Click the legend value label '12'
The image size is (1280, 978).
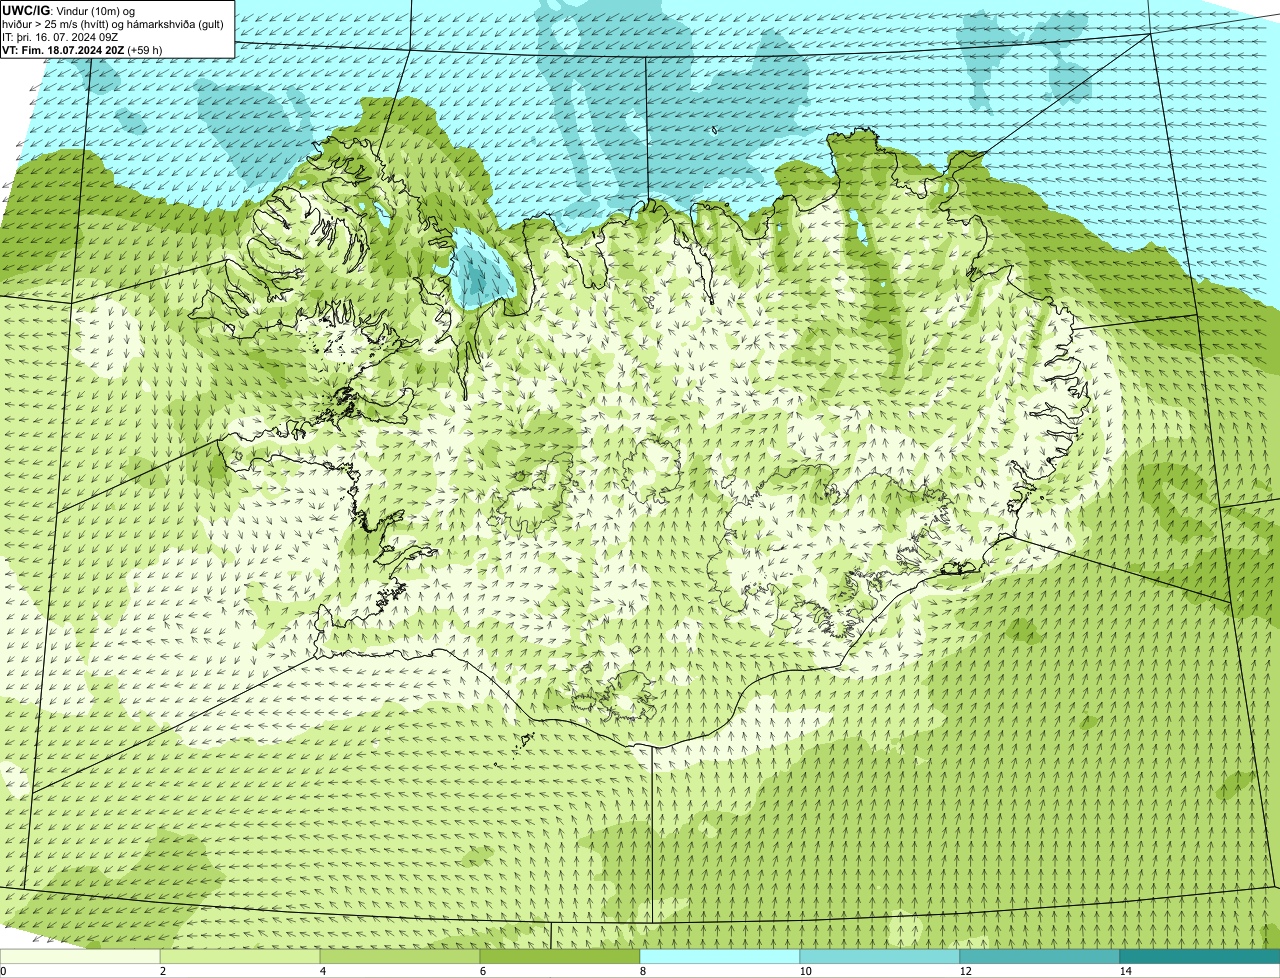(x=965, y=971)
